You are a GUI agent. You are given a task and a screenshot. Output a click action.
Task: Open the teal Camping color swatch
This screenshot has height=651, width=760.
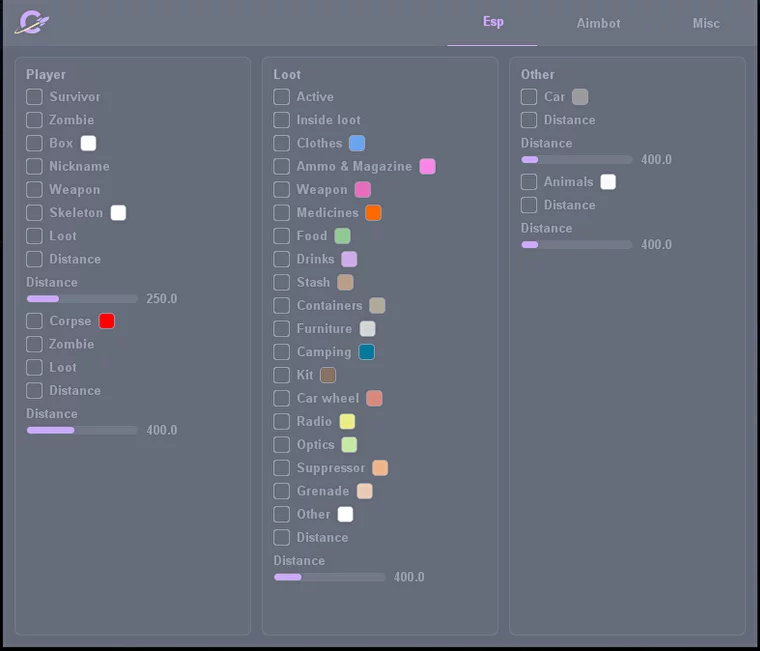point(367,352)
